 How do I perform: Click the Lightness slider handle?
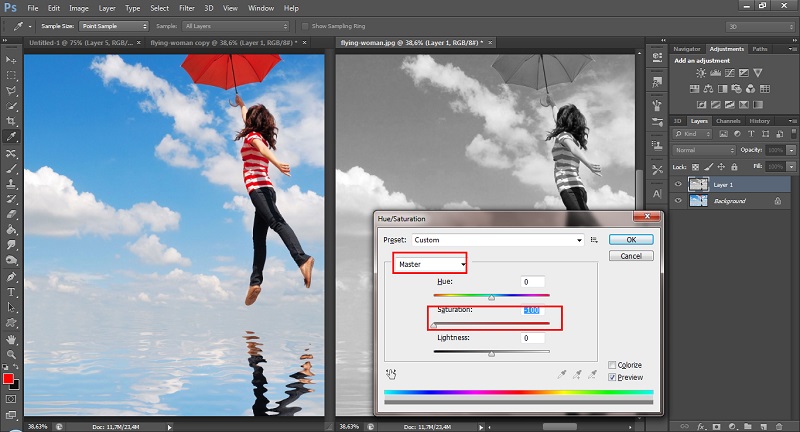(x=491, y=353)
